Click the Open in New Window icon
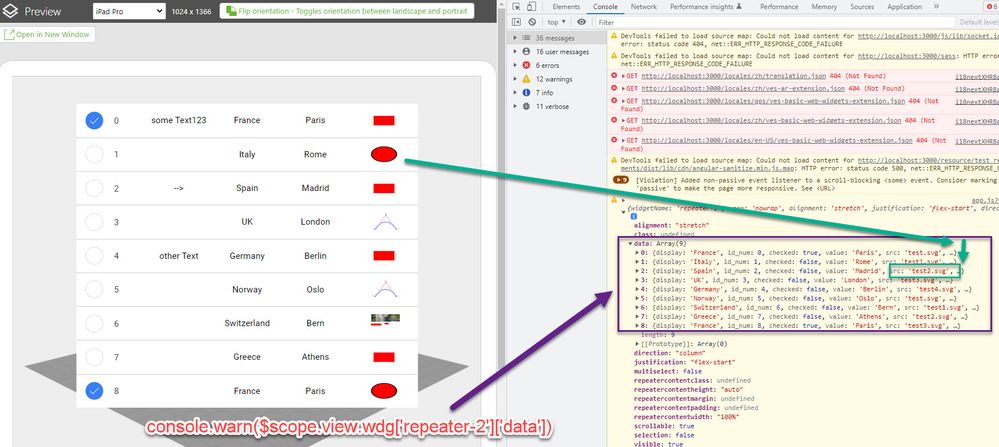Image resolution: width=999 pixels, height=447 pixels. [x=9, y=34]
